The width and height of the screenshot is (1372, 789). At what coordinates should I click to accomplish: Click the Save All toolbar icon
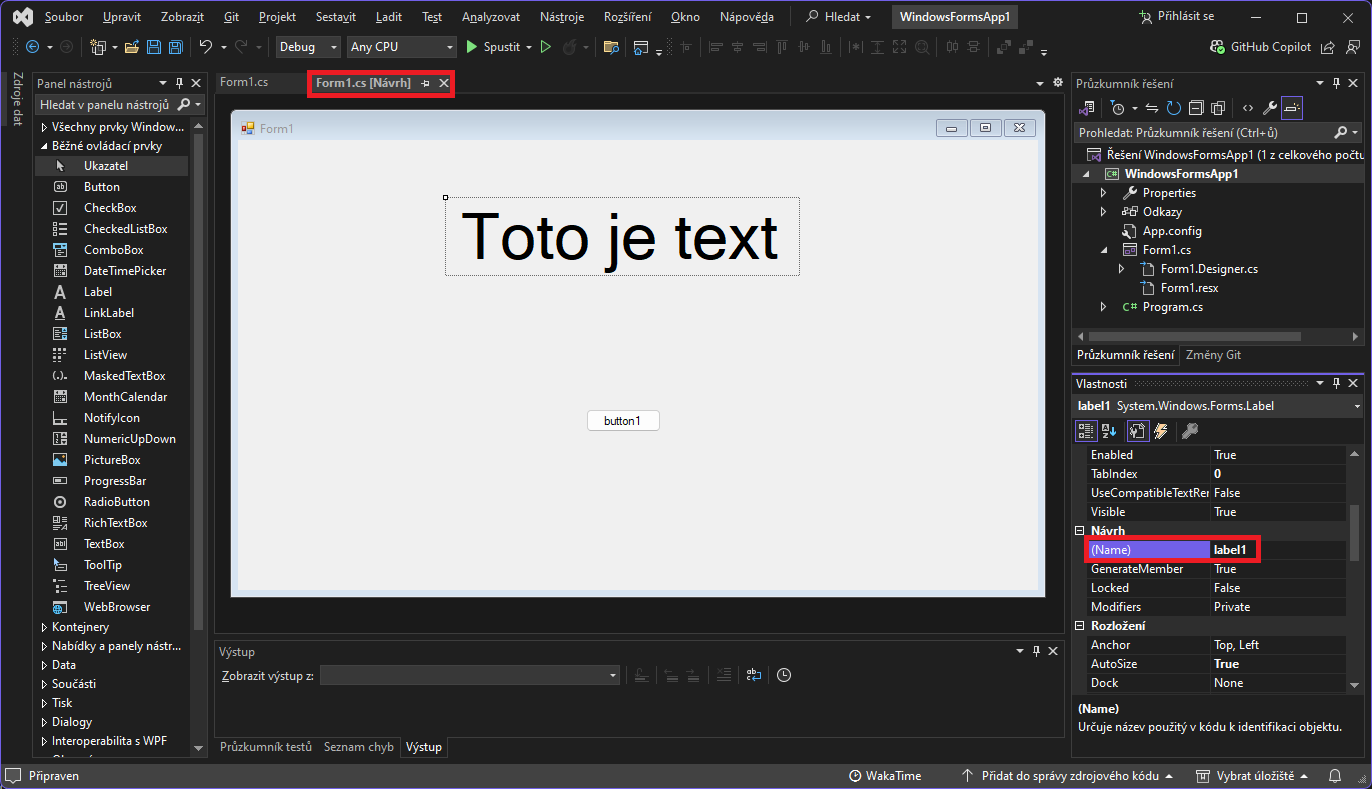click(x=176, y=47)
